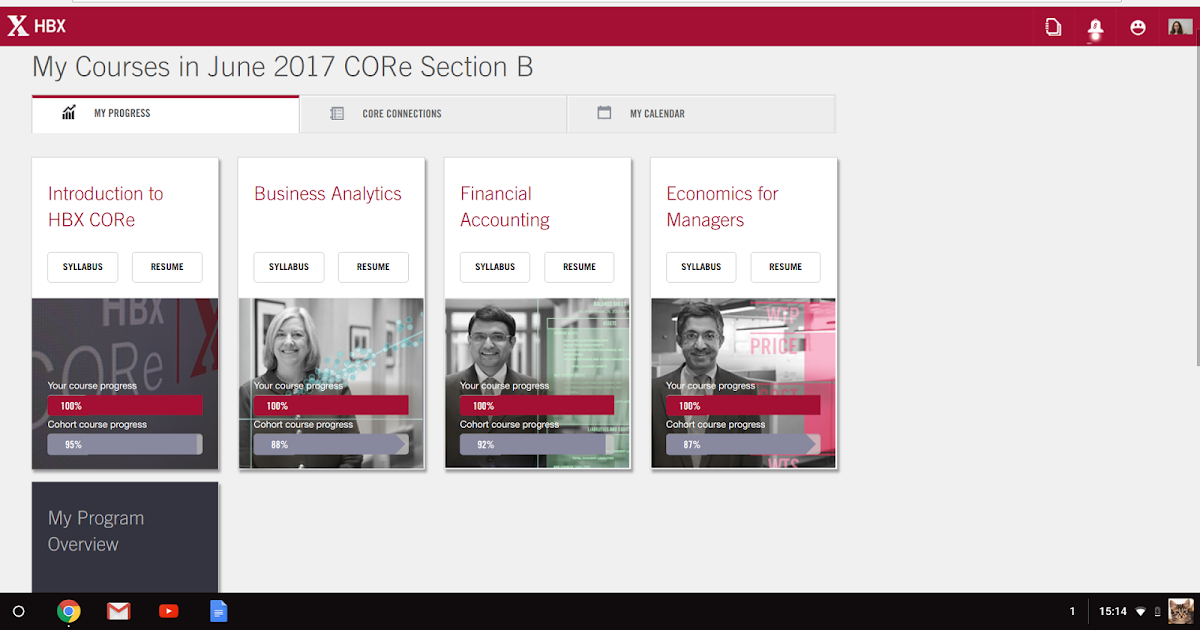Click the Wi-Fi status icon

pos(1140,611)
